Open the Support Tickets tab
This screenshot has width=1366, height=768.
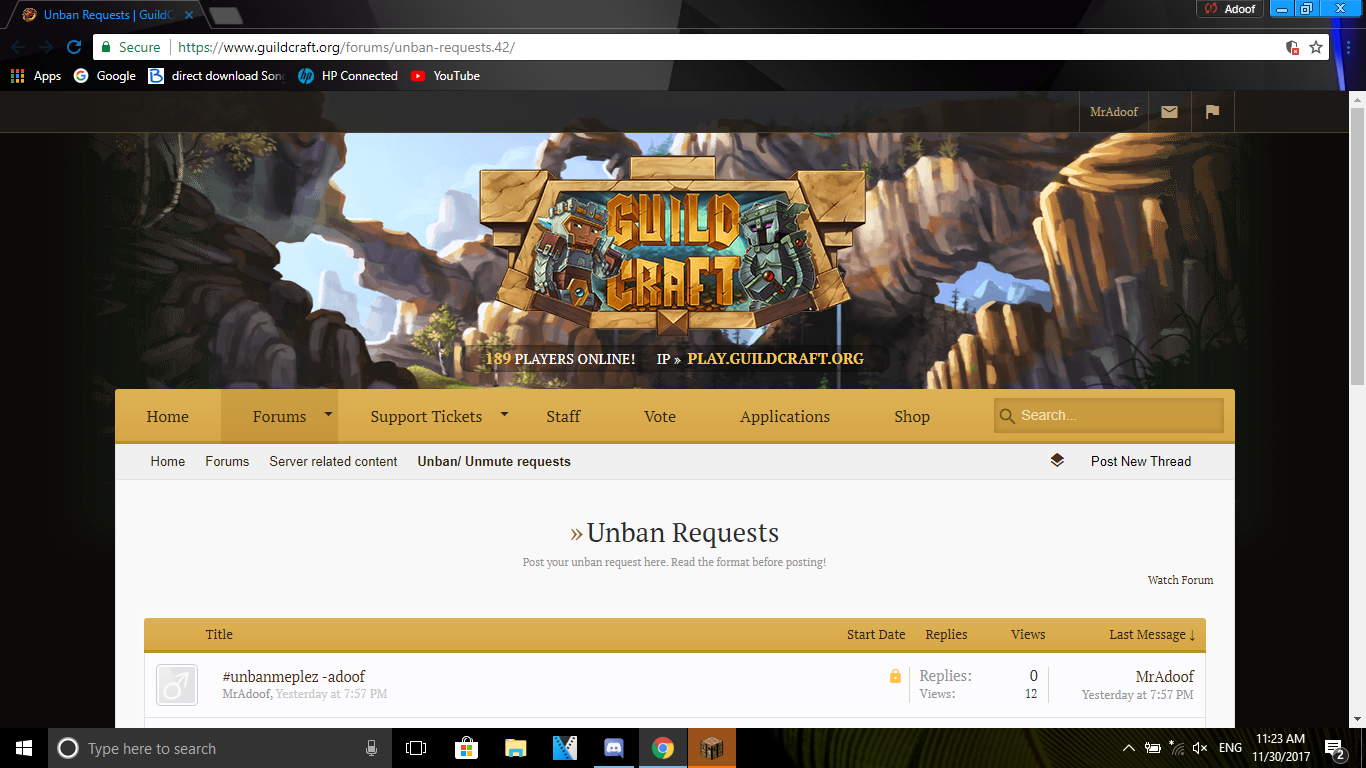point(426,417)
